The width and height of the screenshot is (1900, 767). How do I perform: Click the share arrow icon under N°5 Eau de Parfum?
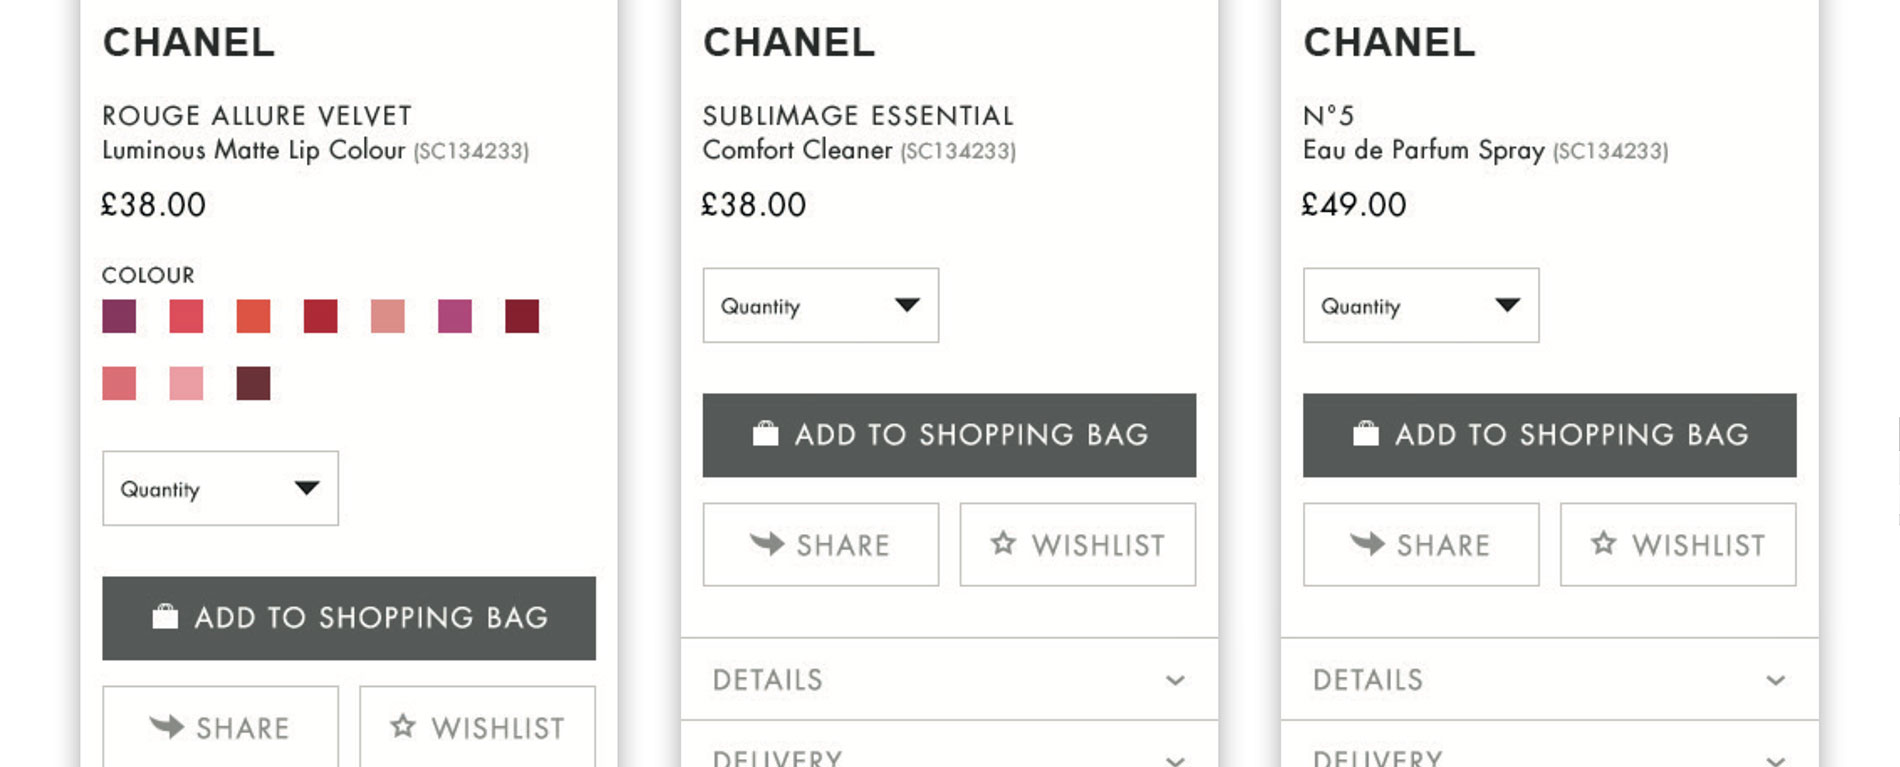[x=1367, y=543]
